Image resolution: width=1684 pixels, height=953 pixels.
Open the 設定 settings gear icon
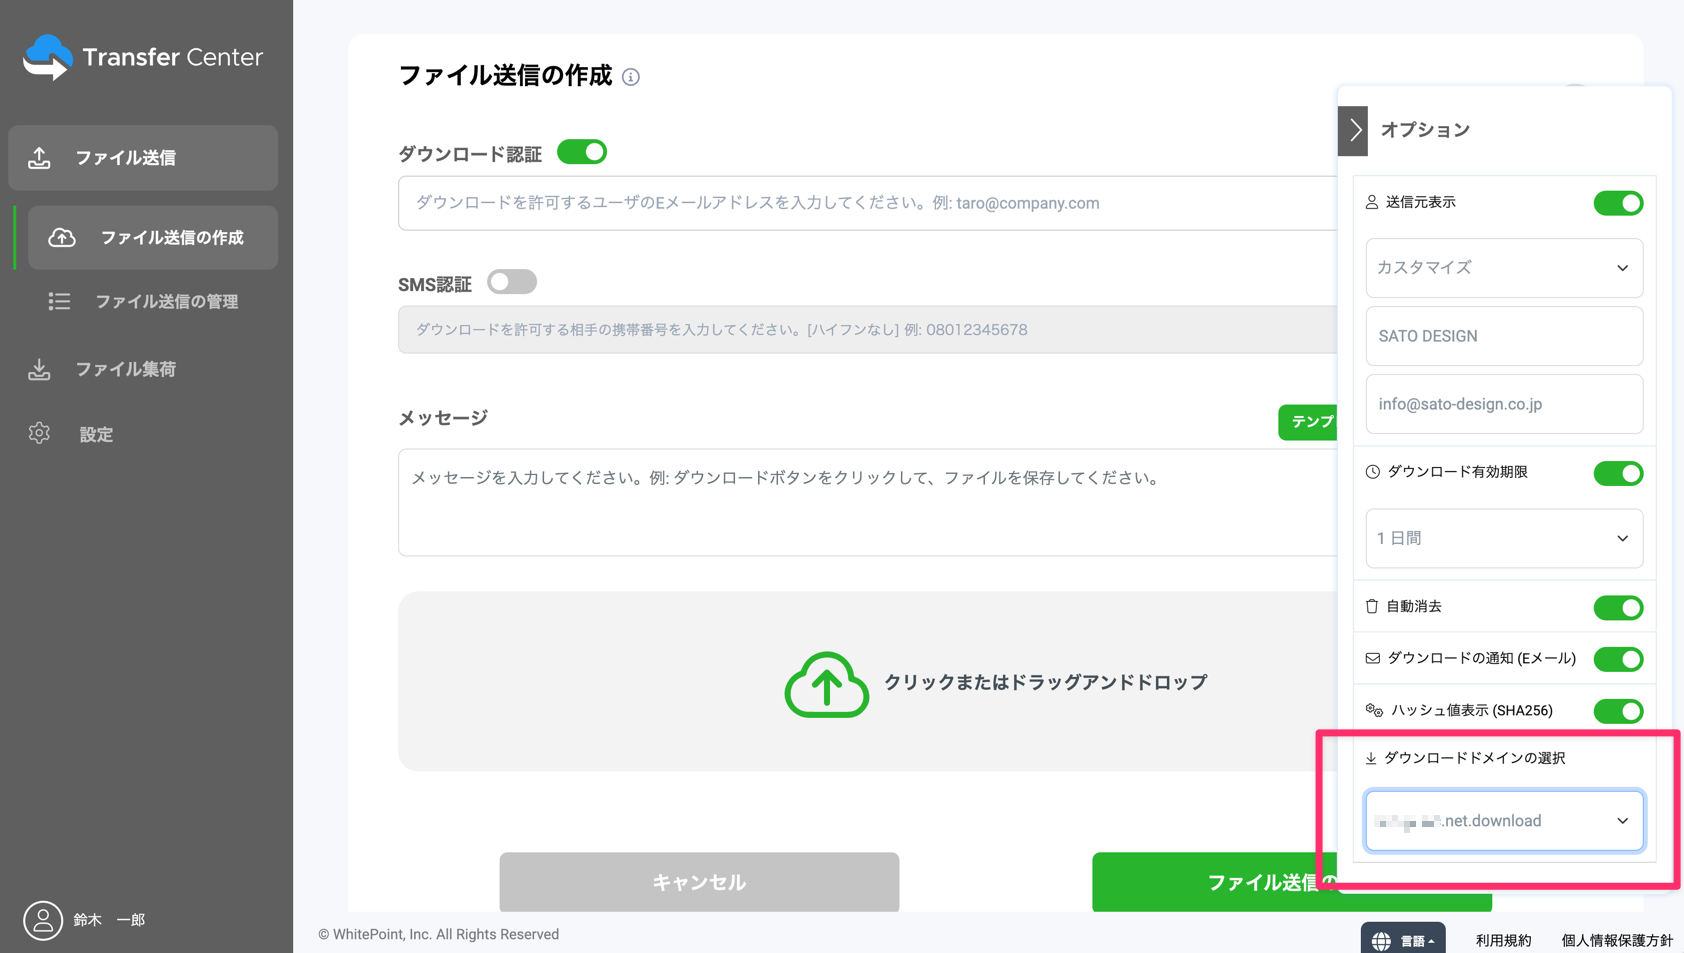click(39, 433)
